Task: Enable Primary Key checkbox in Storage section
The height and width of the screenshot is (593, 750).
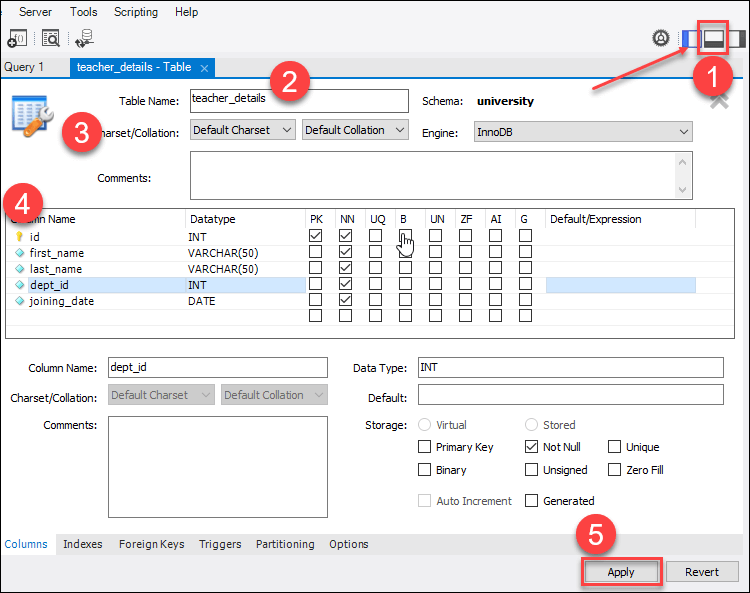Action: coord(425,447)
